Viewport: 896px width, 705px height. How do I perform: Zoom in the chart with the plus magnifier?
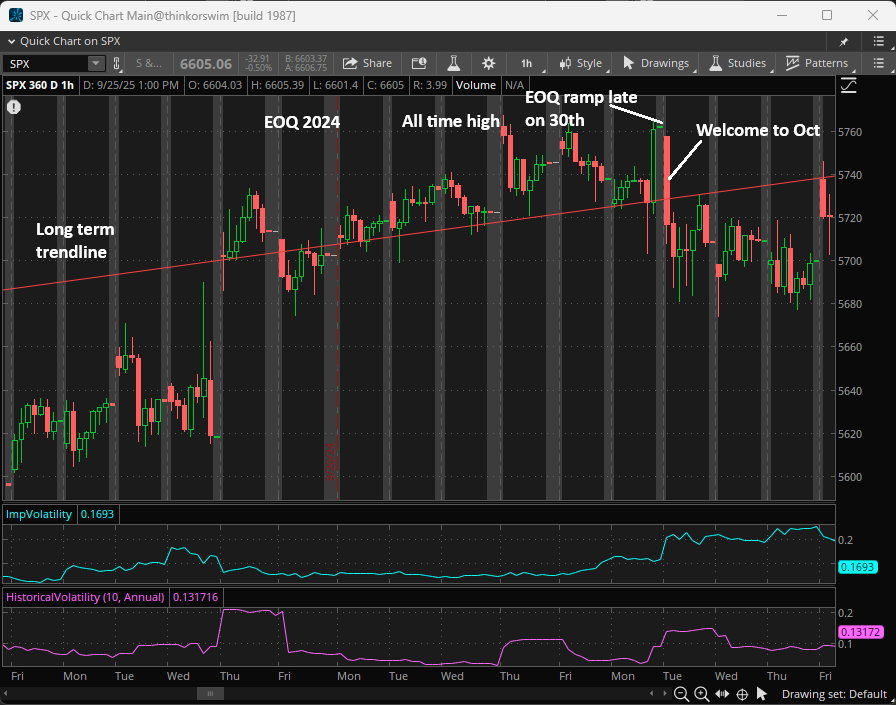pos(701,694)
